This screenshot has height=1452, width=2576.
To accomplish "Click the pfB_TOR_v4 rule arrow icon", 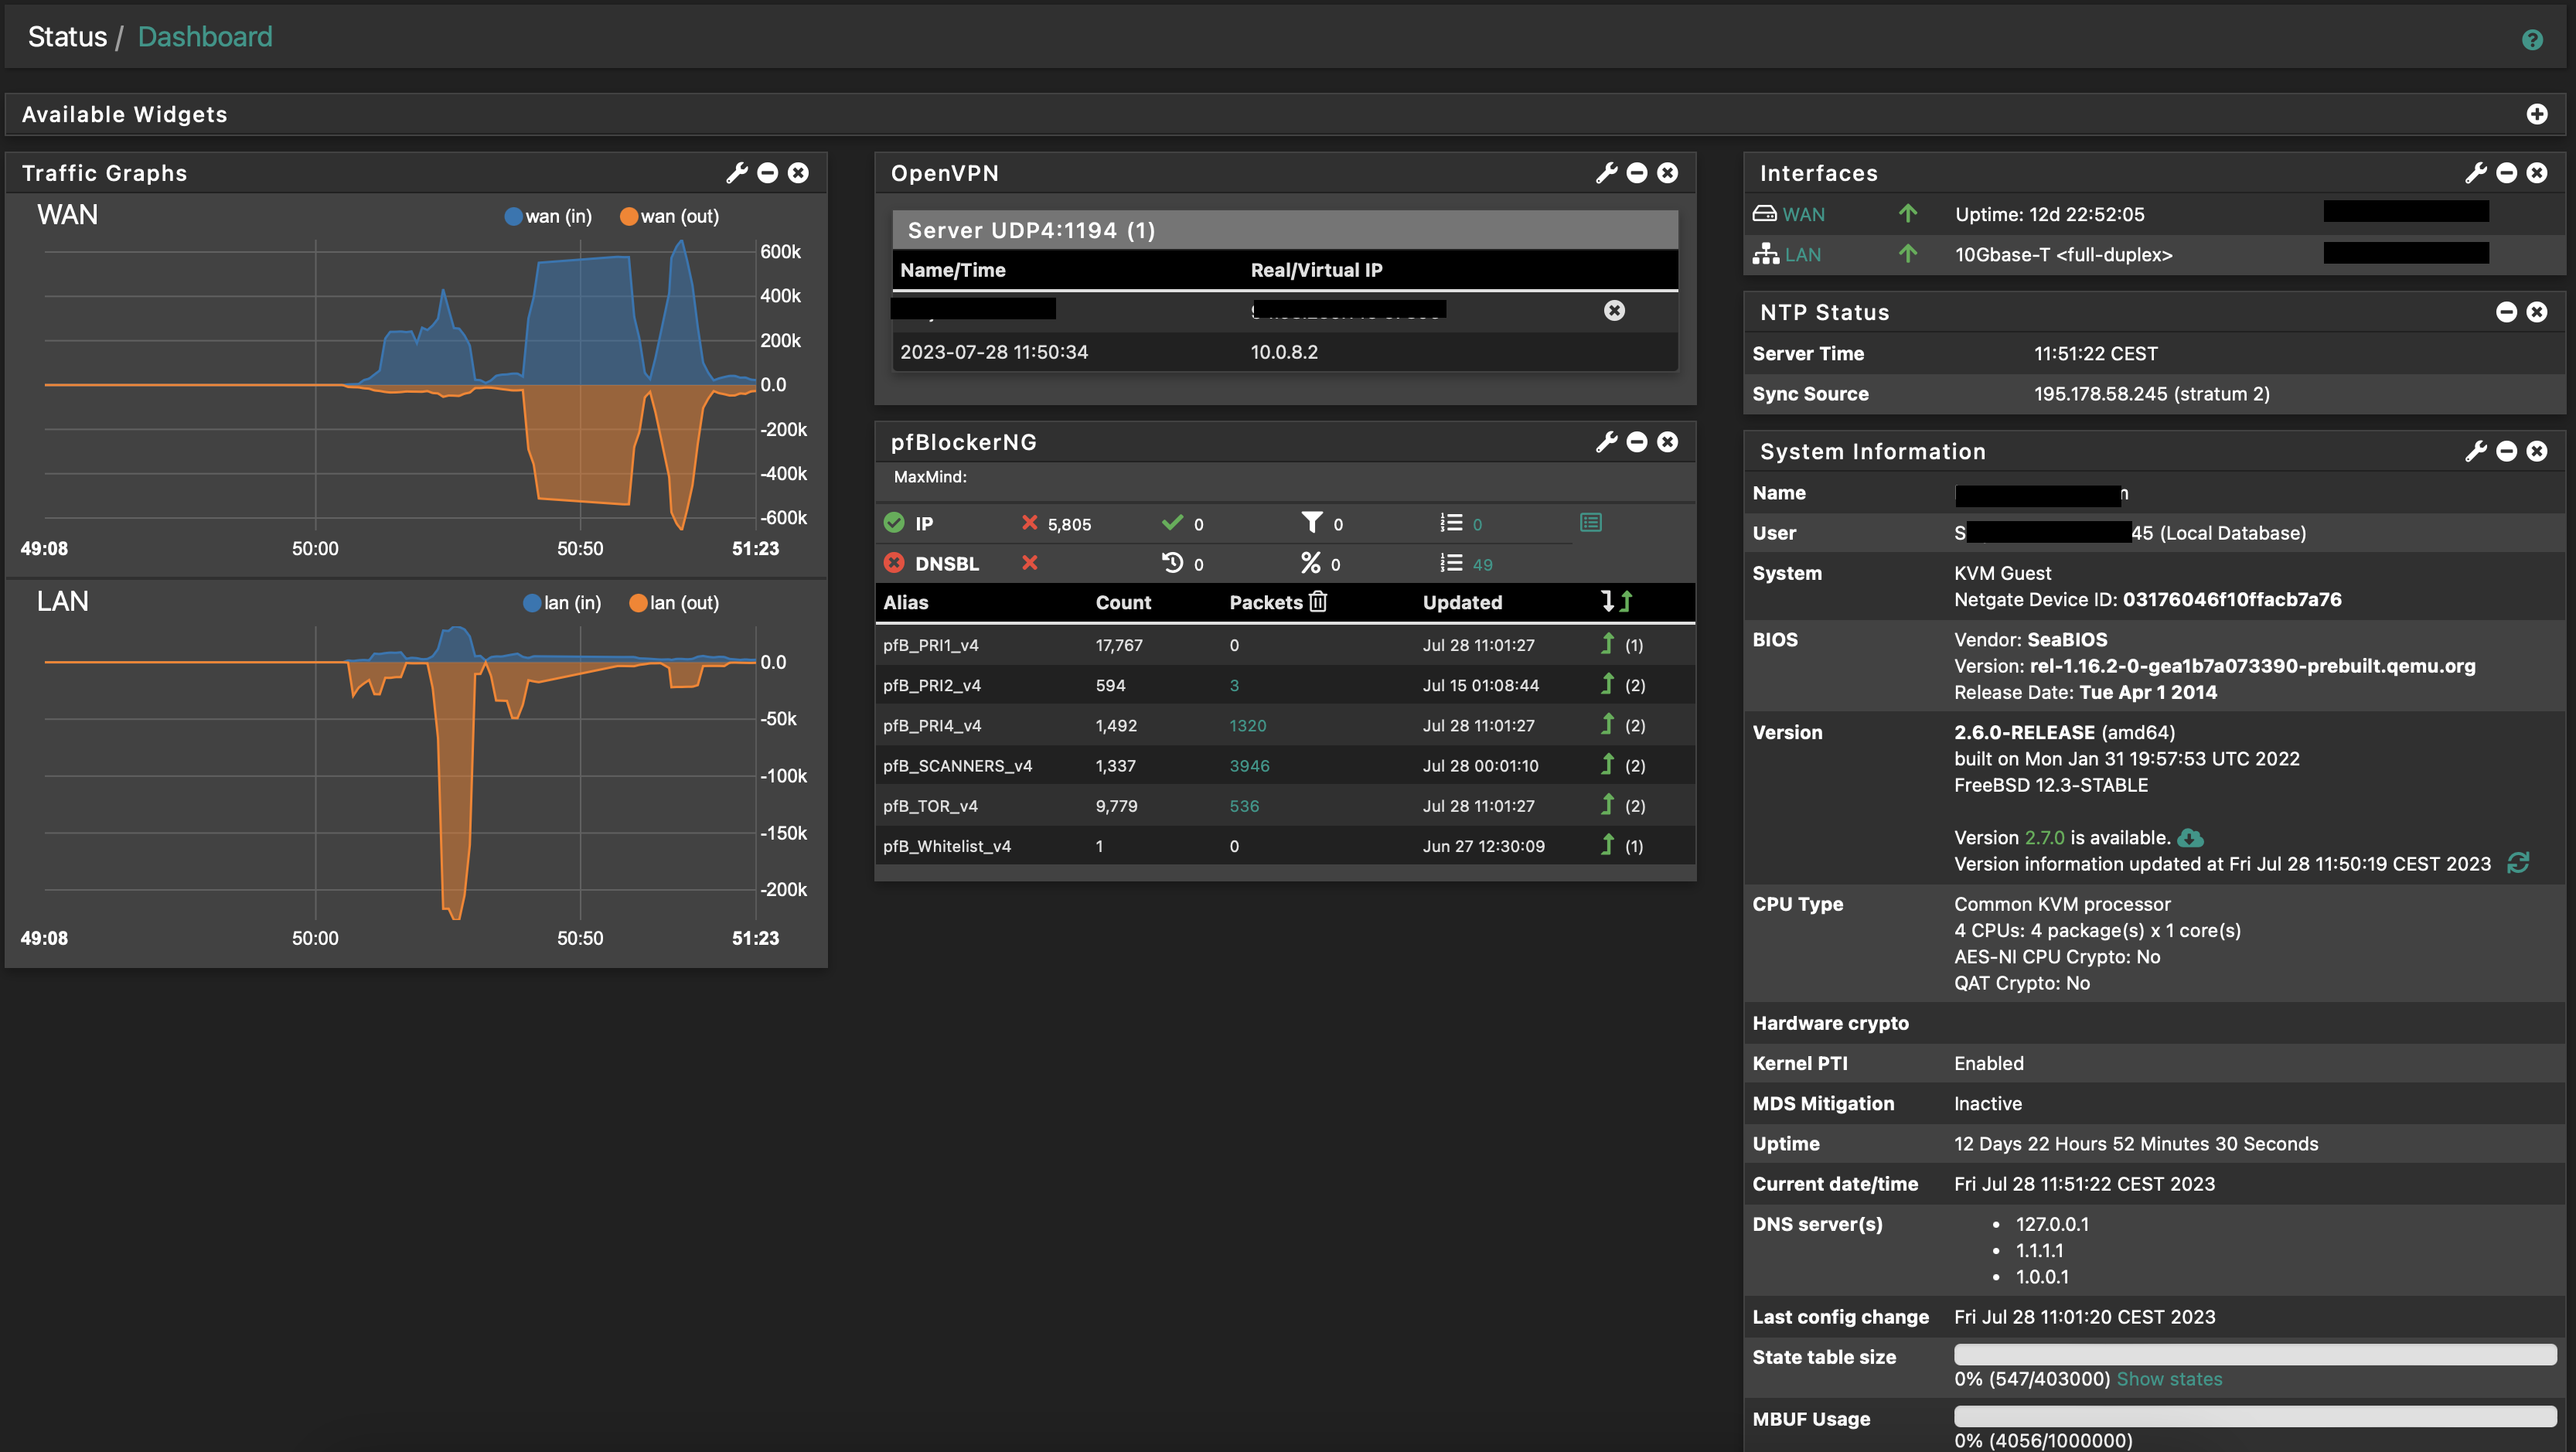I will 1607,805.
